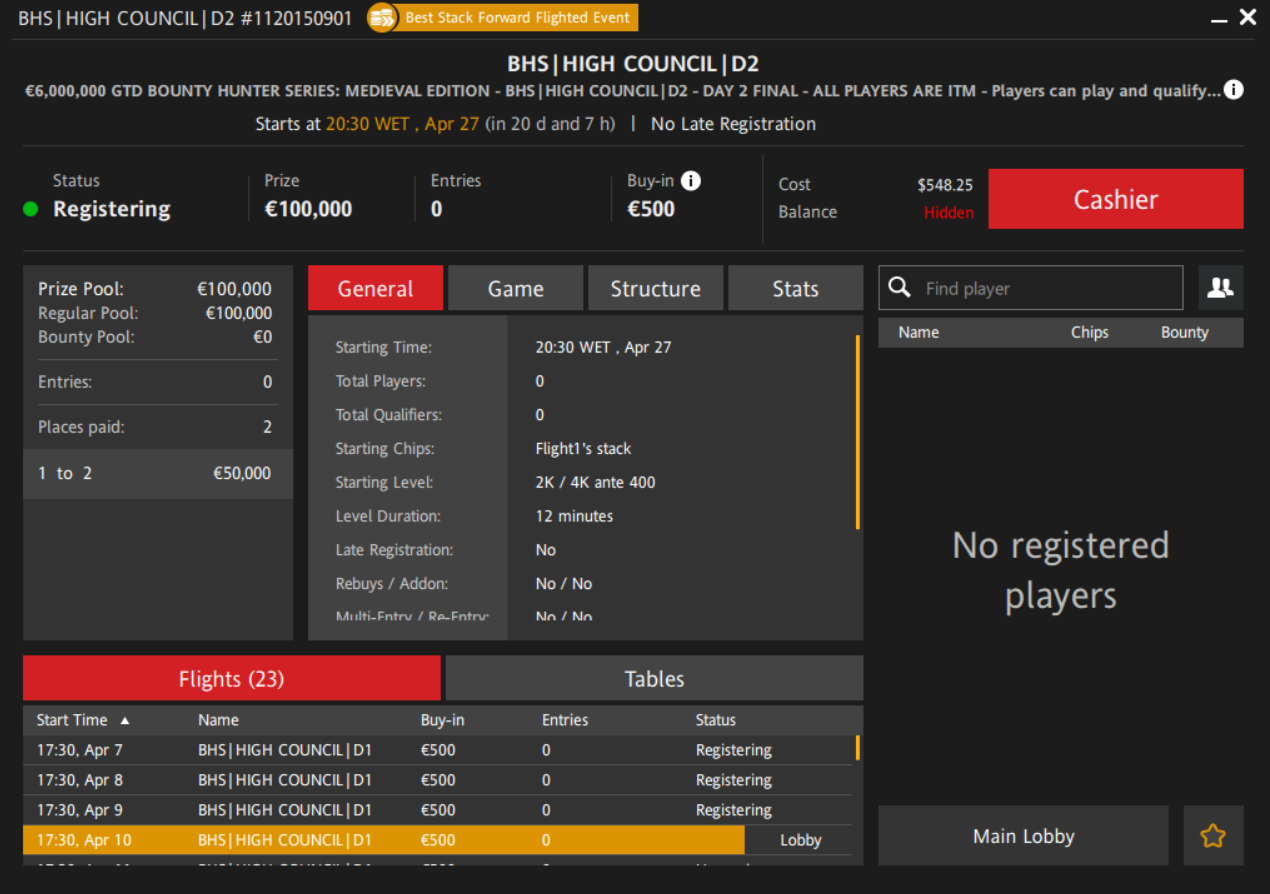This screenshot has height=894, width=1270.
Task: Click the Buy-in info icon
Action: tap(691, 181)
